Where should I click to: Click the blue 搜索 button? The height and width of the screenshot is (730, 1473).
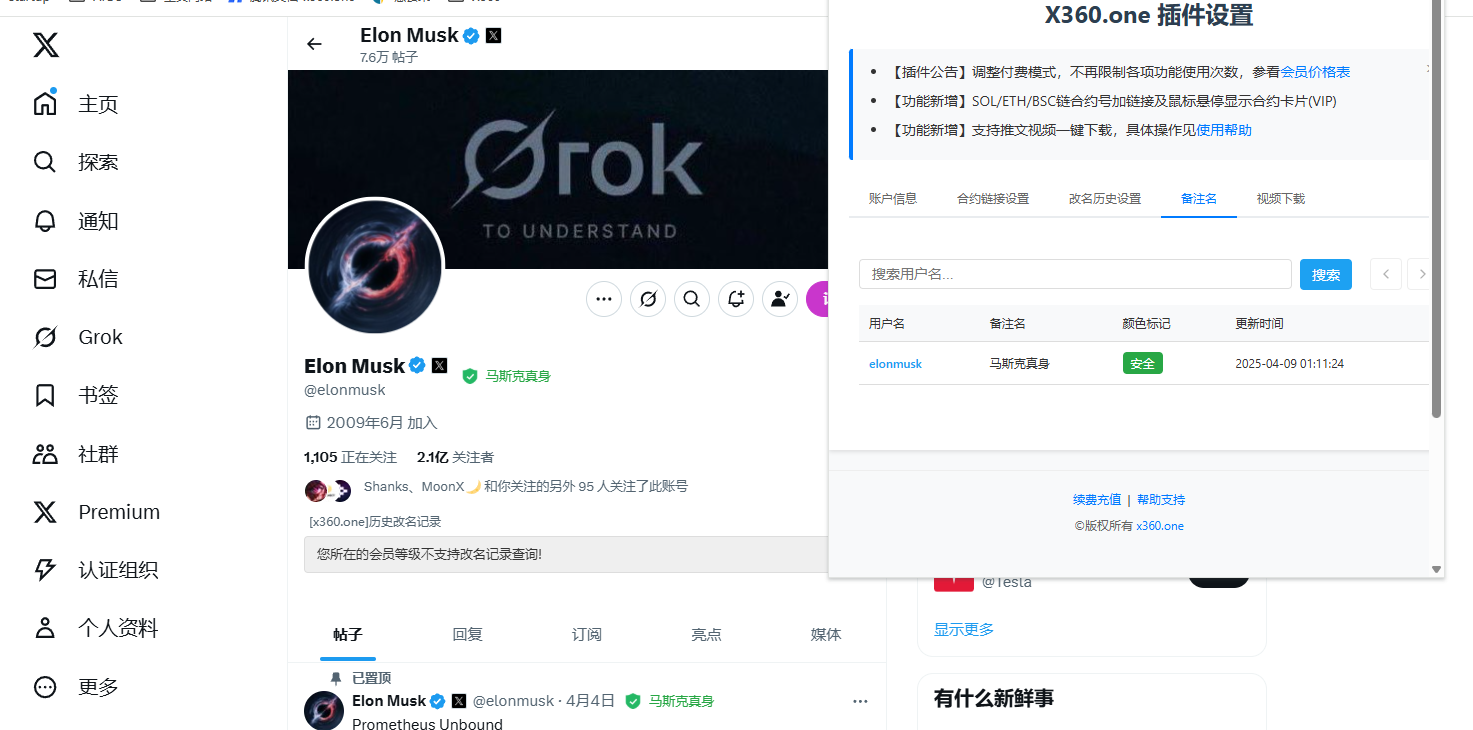(1326, 274)
